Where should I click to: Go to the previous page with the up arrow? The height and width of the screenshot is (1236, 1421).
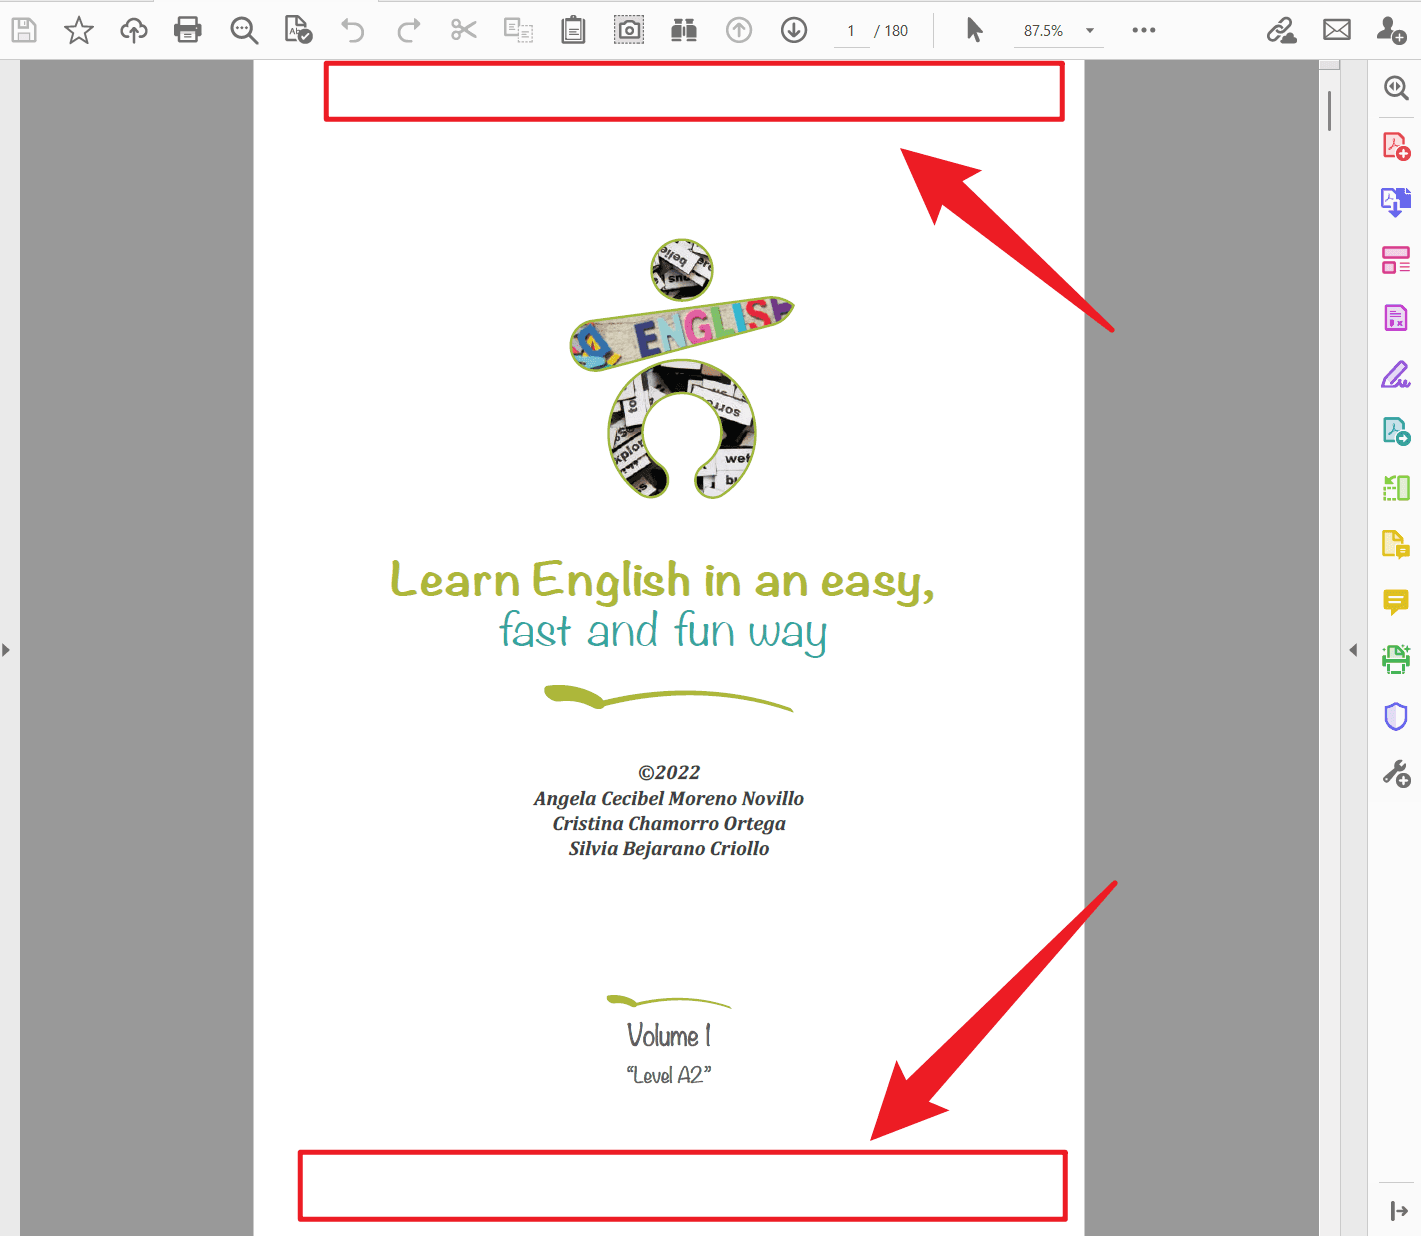[x=739, y=30]
